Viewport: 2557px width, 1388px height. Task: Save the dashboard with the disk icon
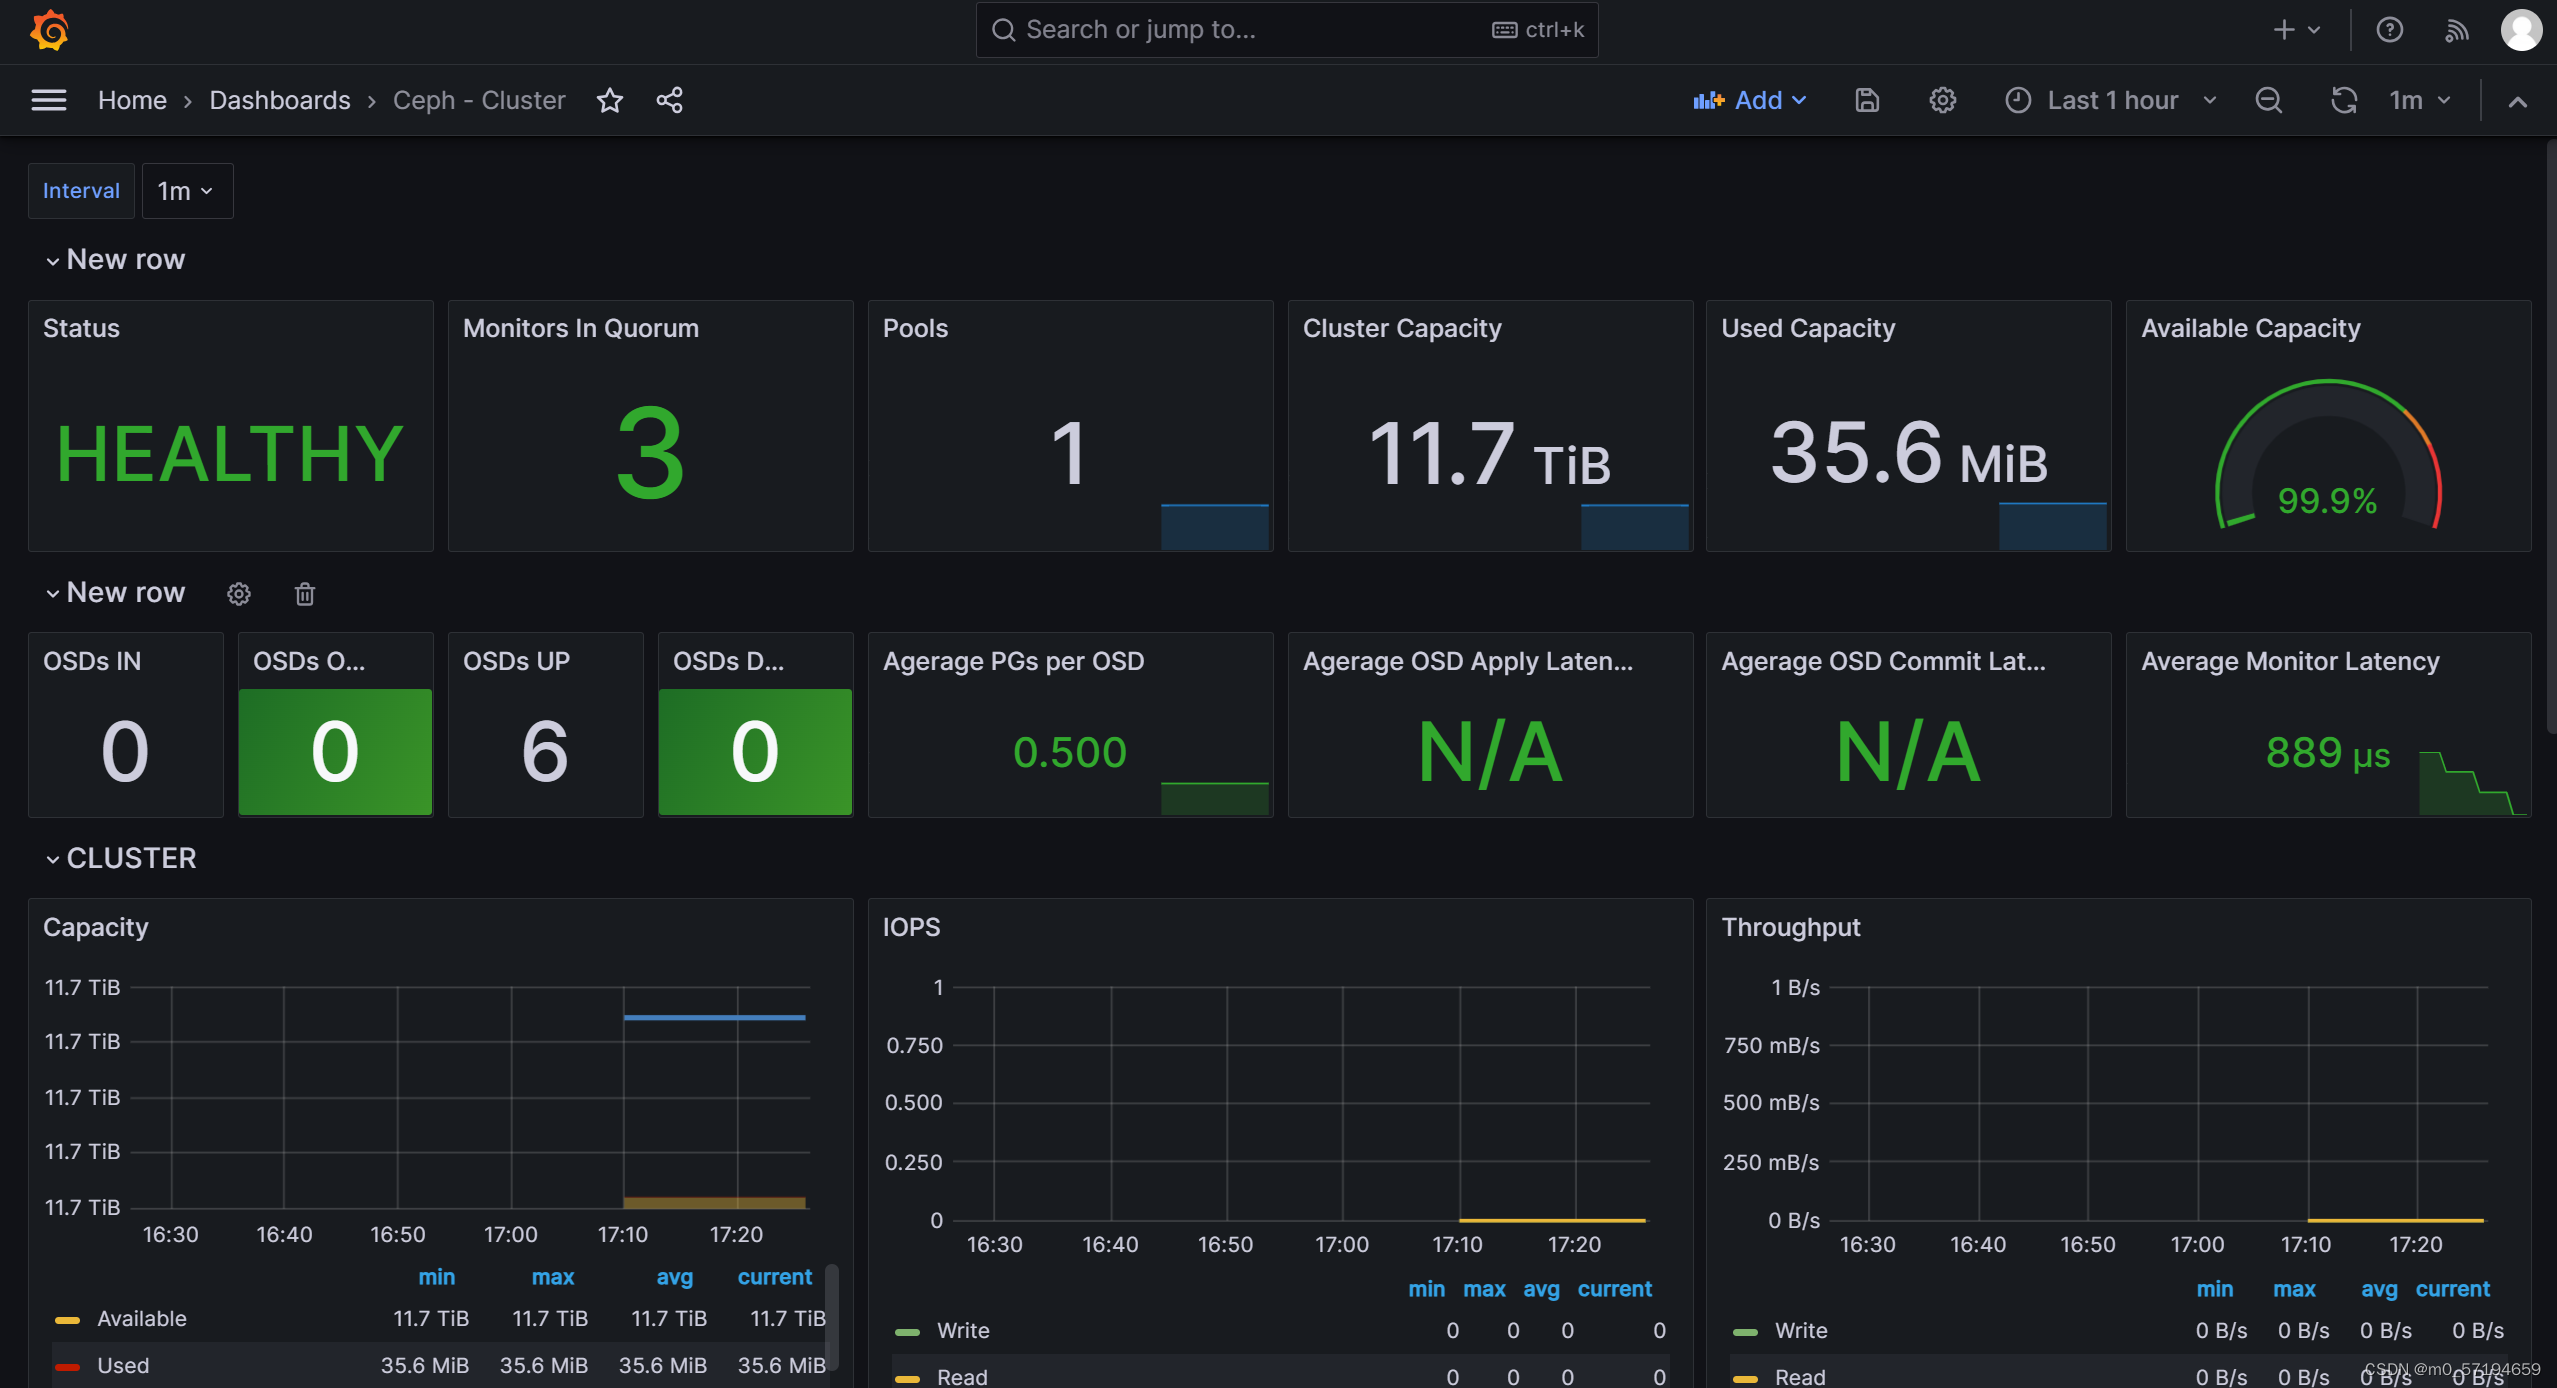tap(1866, 100)
